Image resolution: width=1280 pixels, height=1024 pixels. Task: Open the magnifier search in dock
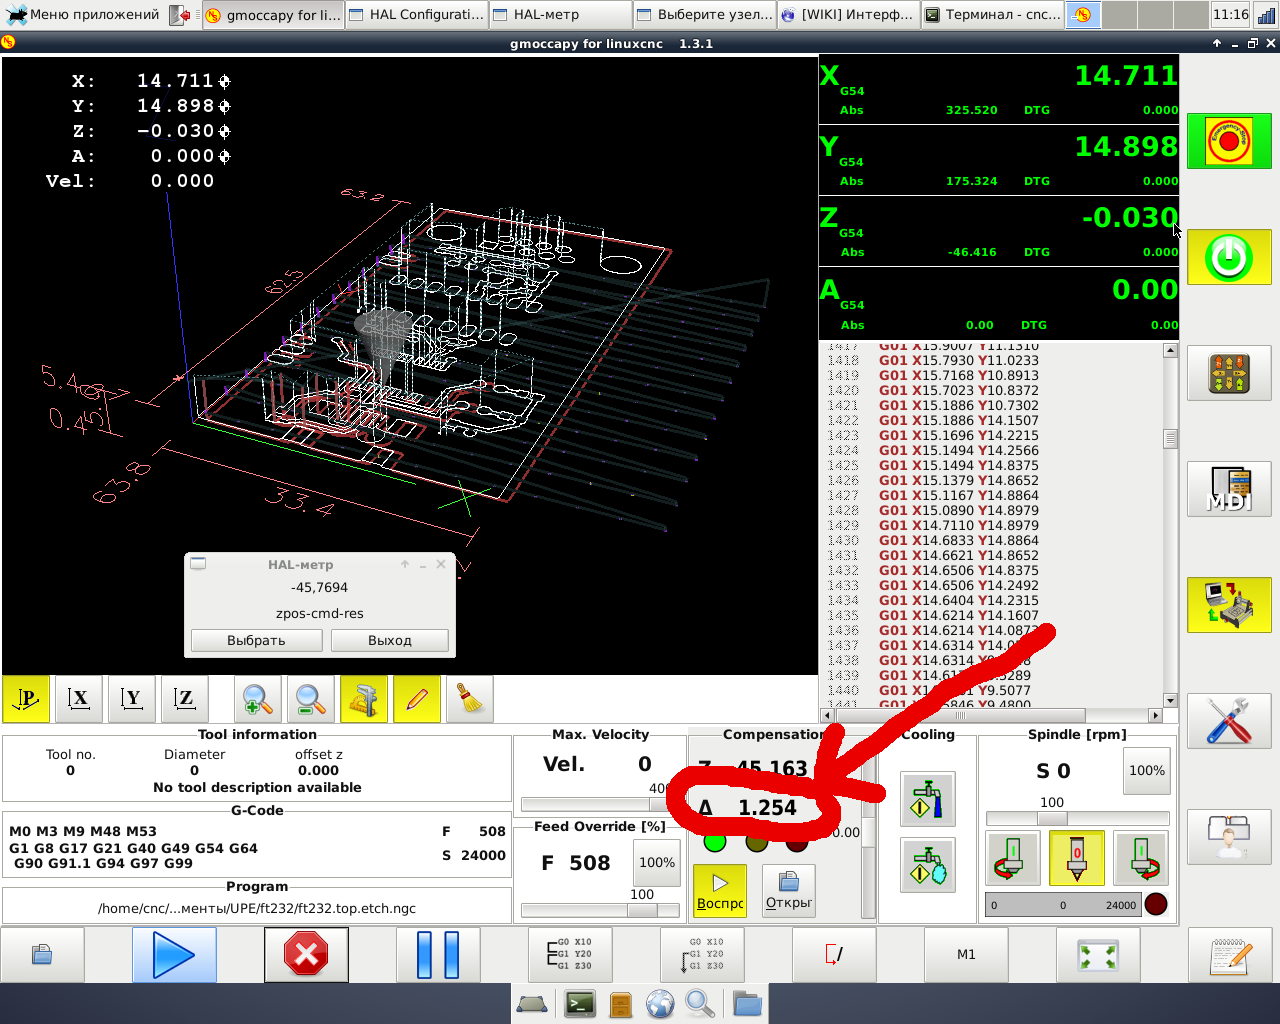[700, 1003]
